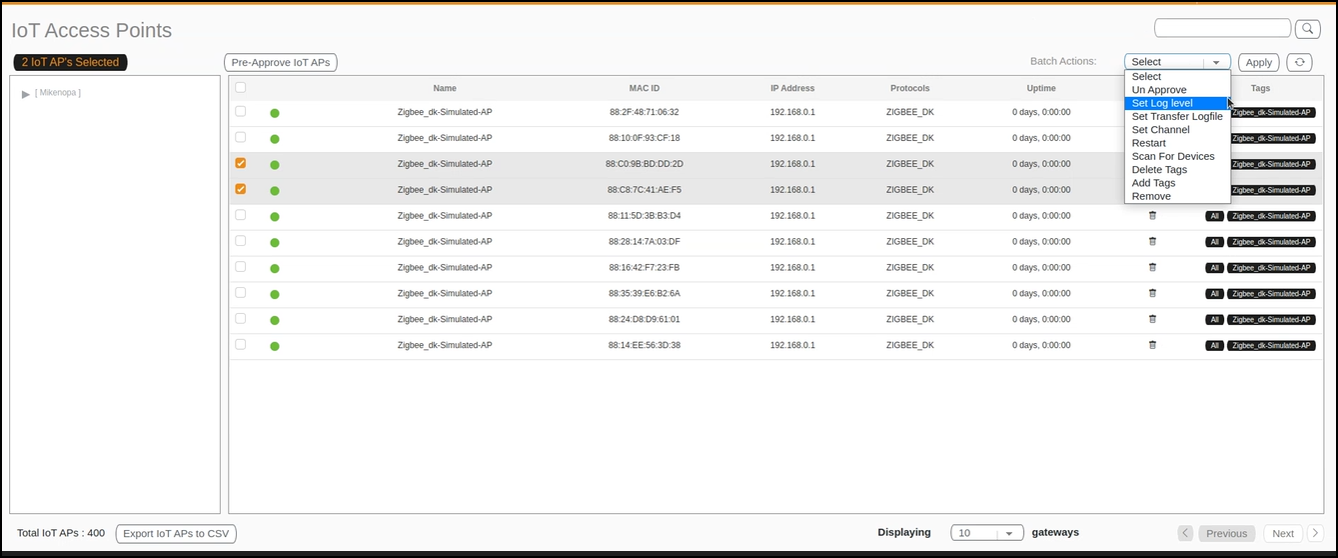Check the box for MAC 88:2F:48:71:06:32

click(x=240, y=111)
